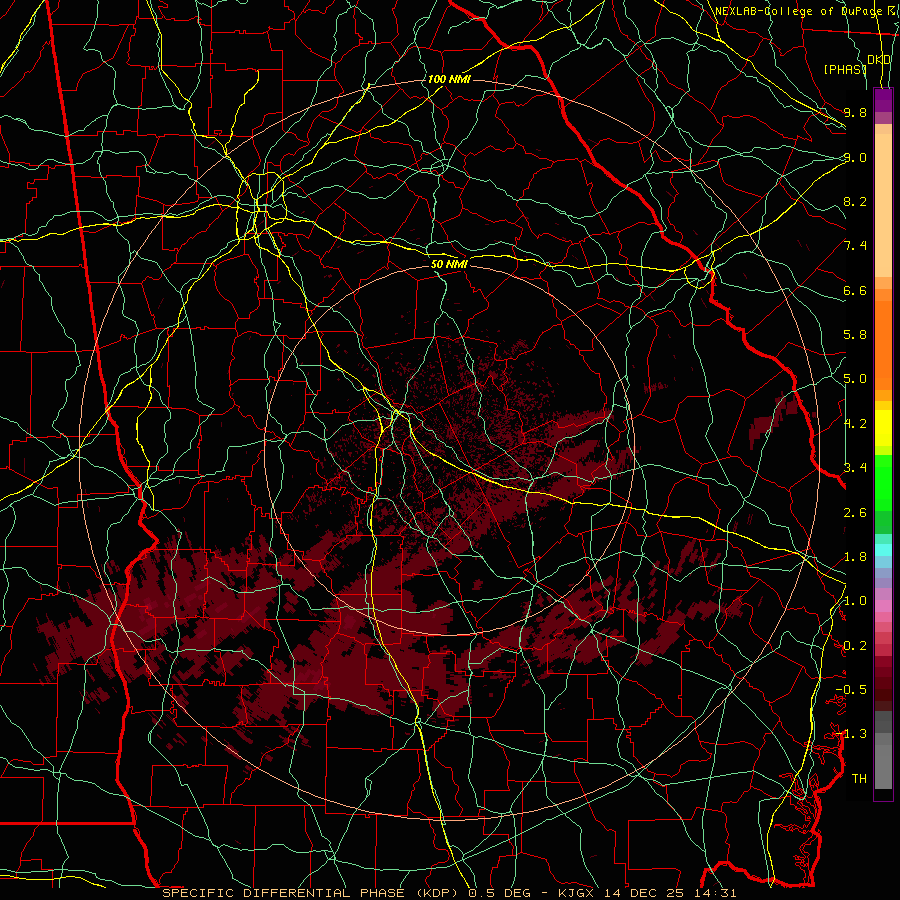Click the 6.6 value on the scale

tap(855, 290)
